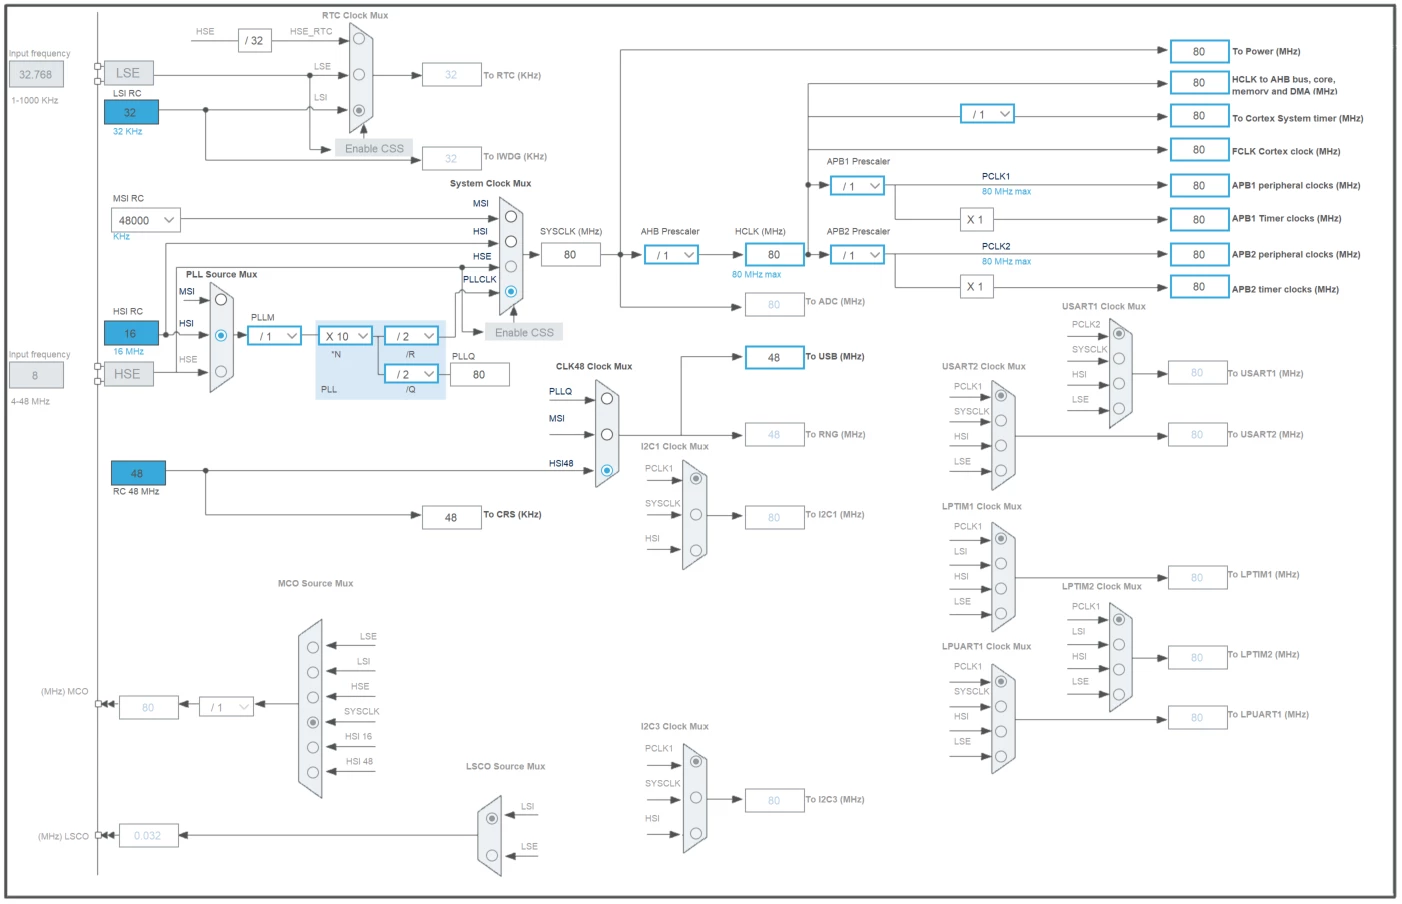Open the AHB Prescaler dropdown
Screen dimensions: 1402x904
click(x=671, y=255)
